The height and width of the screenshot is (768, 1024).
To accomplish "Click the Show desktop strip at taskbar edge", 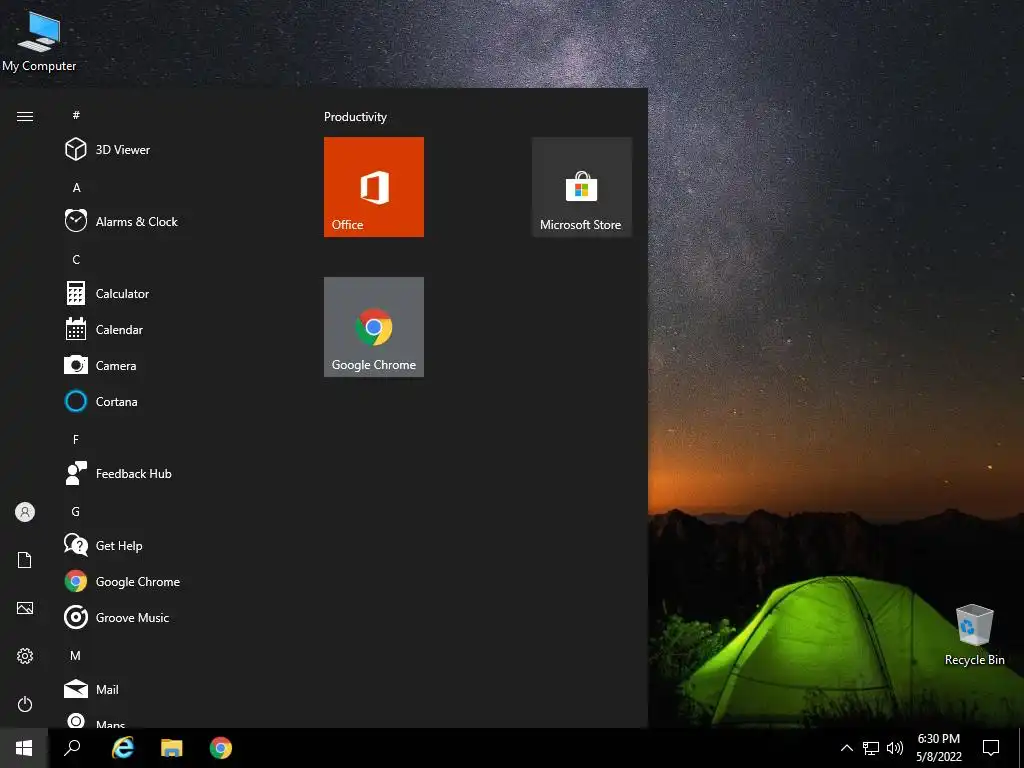I will [1021, 748].
